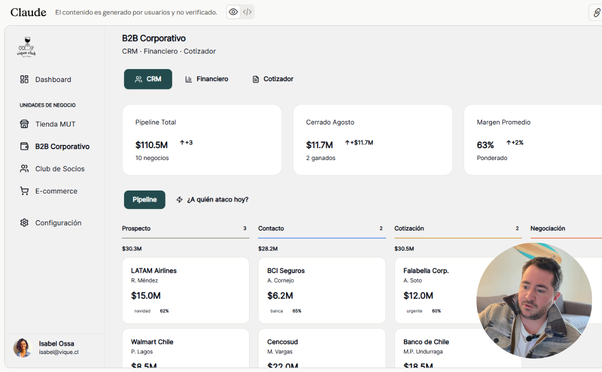Click the Pipeline Total summary card
Screen dimensions: 602x372
click(202, 140)
